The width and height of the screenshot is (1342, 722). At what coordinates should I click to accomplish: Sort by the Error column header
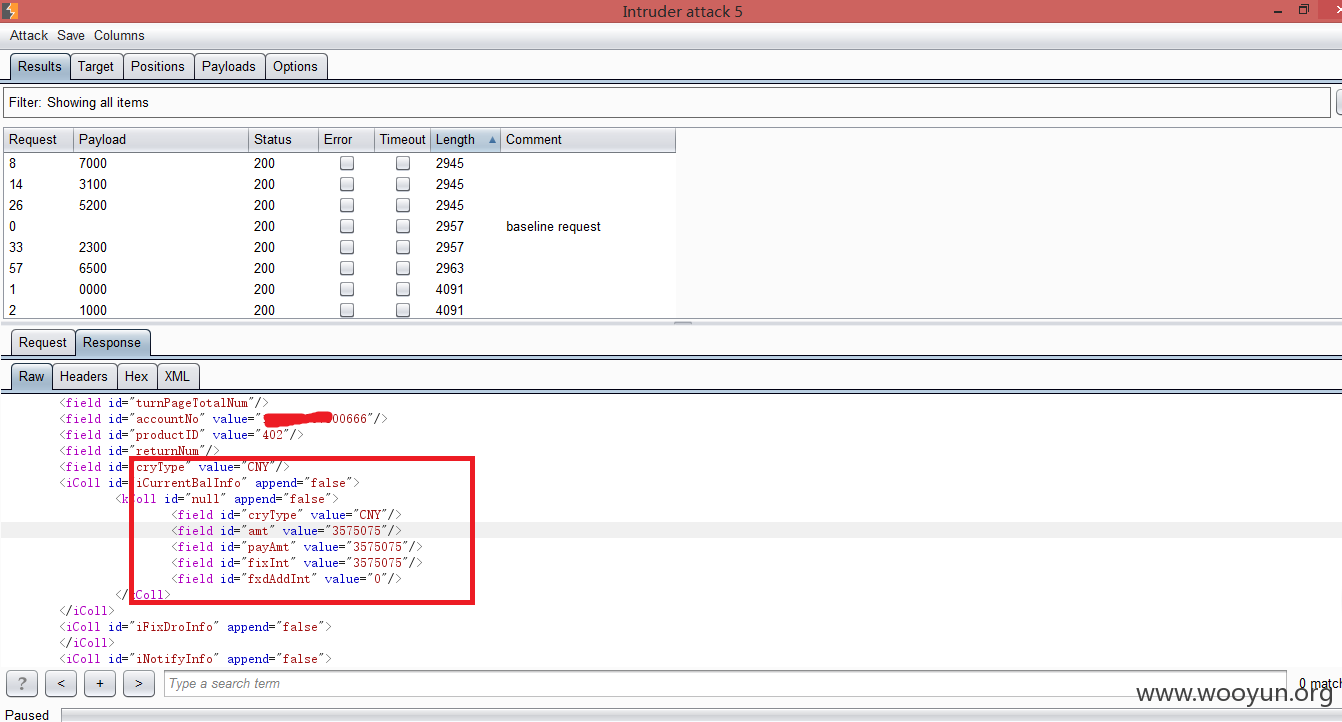pos(346,140)
